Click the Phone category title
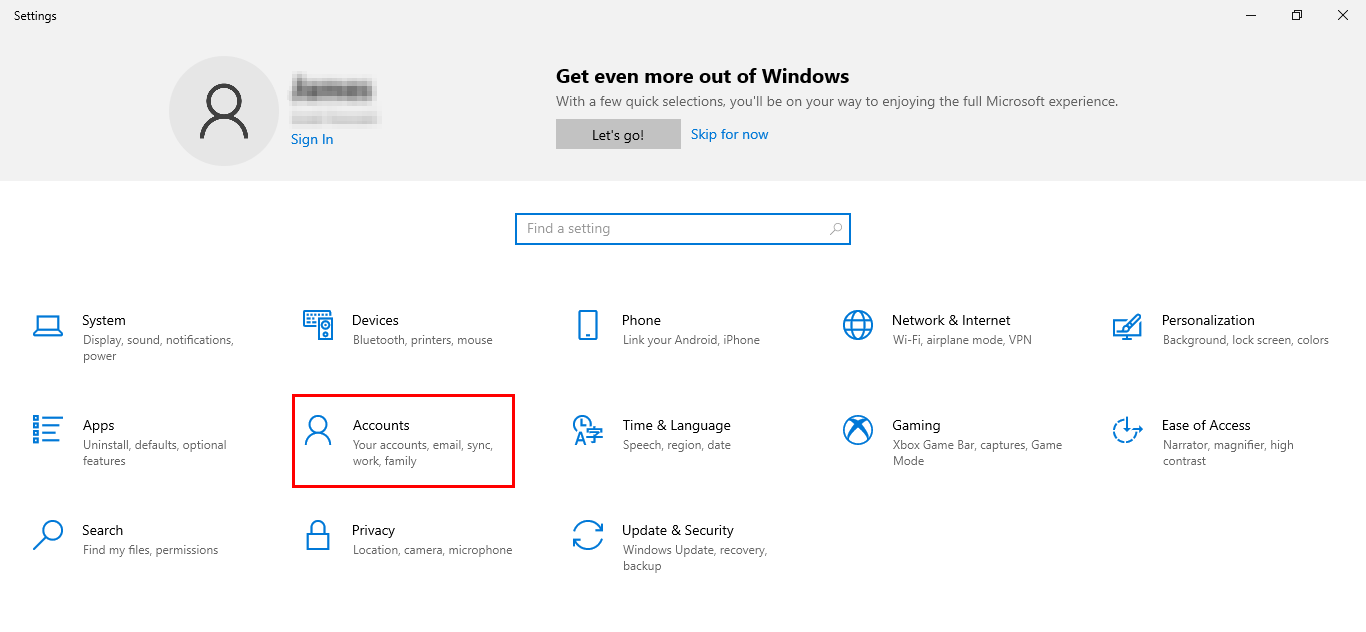The height and width of the screenshot is (632, 1366). pos(641,320)
